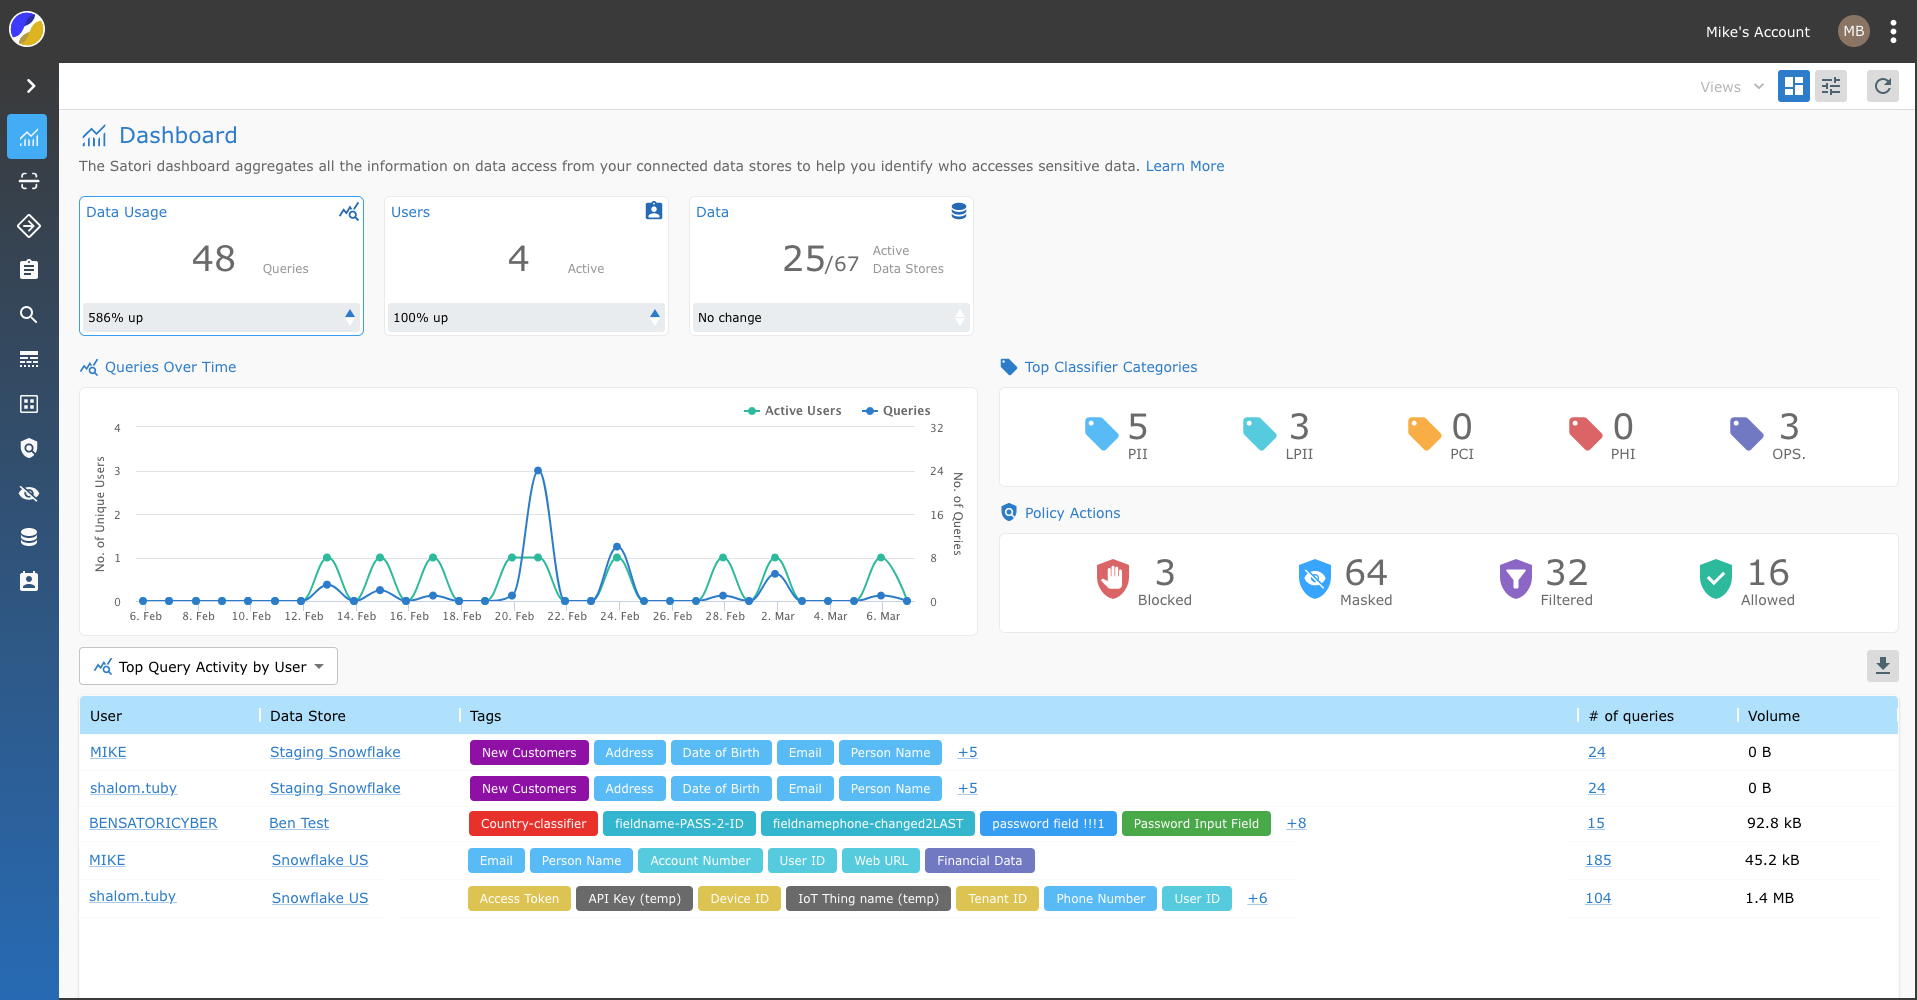1917x1000 pixels.
Task: Click the refresh dashboard icon
Action: click(1882, 87)
